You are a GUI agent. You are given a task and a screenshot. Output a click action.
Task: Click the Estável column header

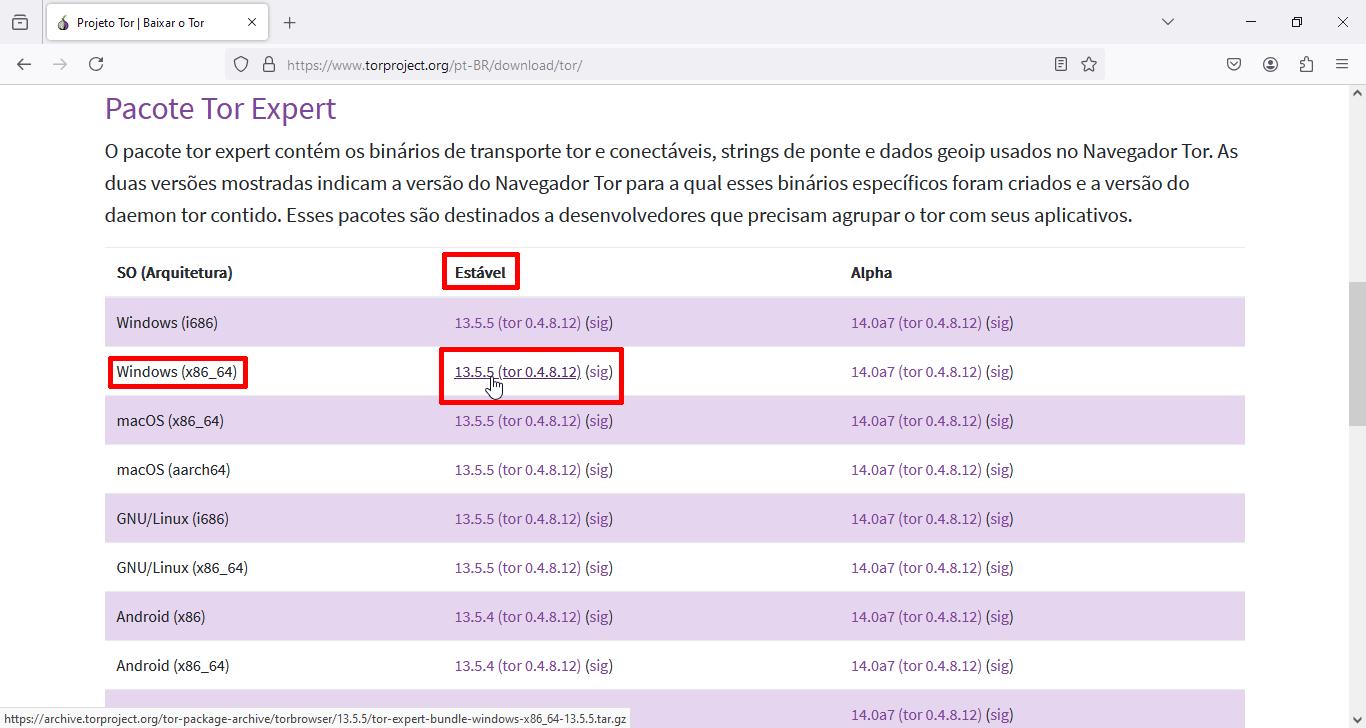(480, 273)
